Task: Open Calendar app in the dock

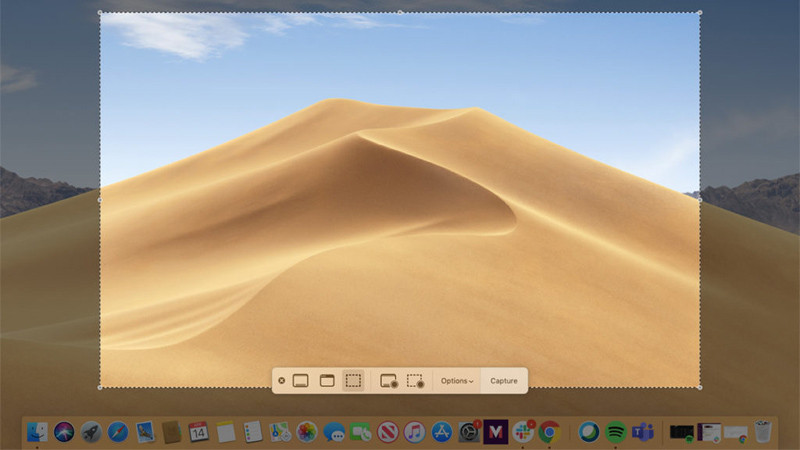Action: point(198,432)
